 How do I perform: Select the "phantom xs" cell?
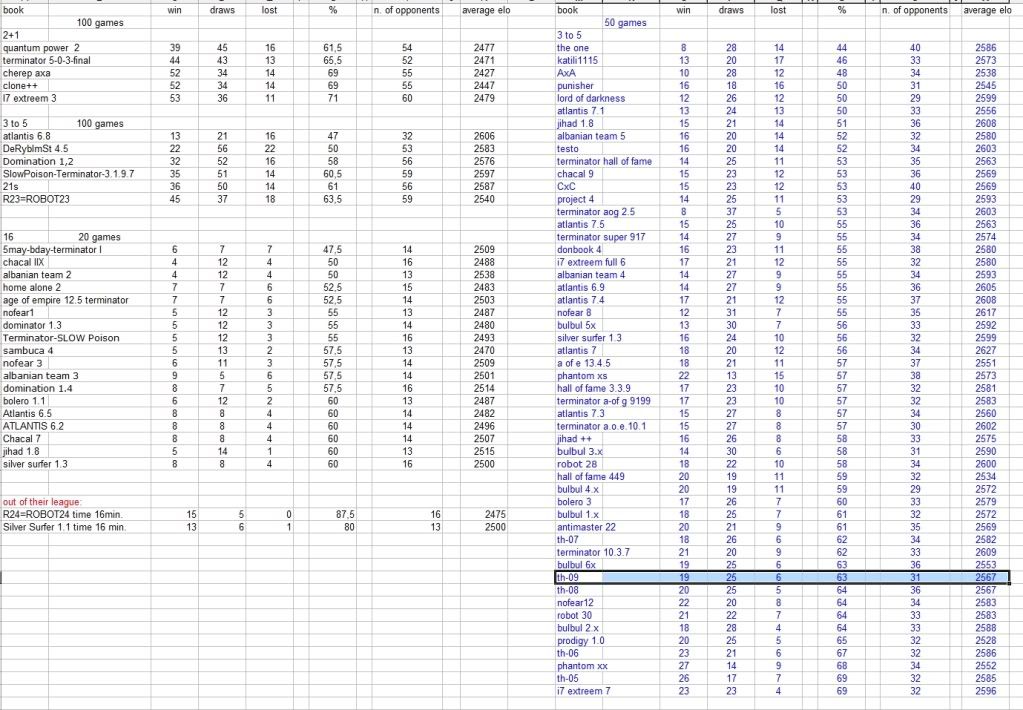[x=582, y=376]
